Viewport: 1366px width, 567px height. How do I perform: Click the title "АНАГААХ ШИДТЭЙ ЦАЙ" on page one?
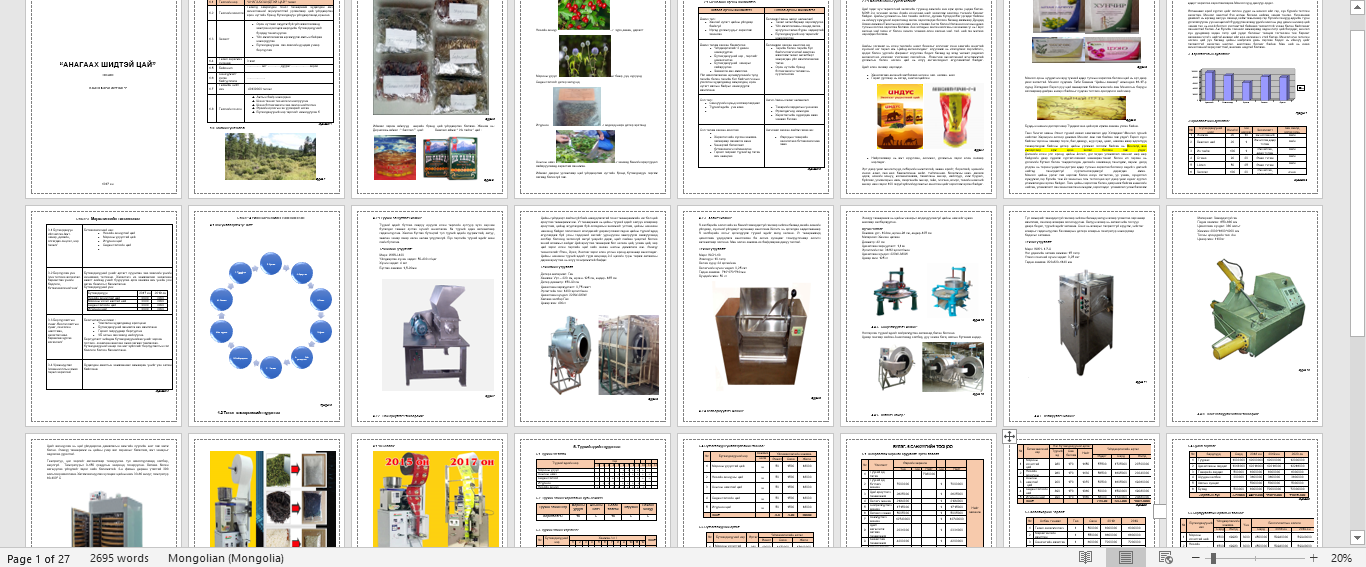pyautogui.click(x=107, y=65)
